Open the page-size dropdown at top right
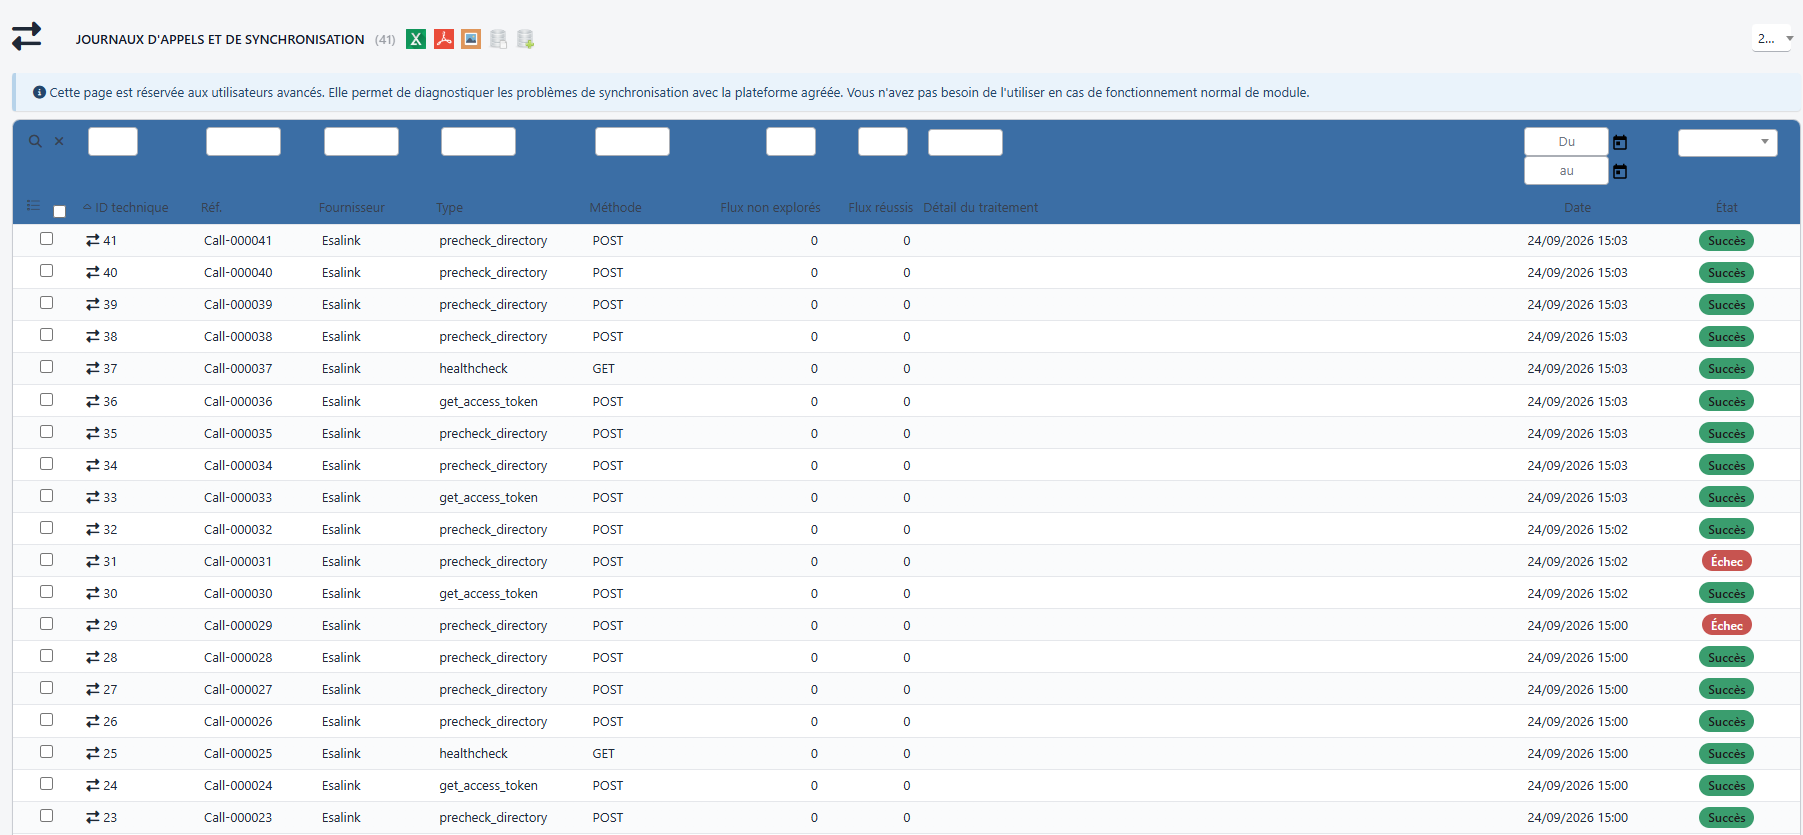Image resolution: width=1803 pixels, height=835 pixels. [1773, 39]
